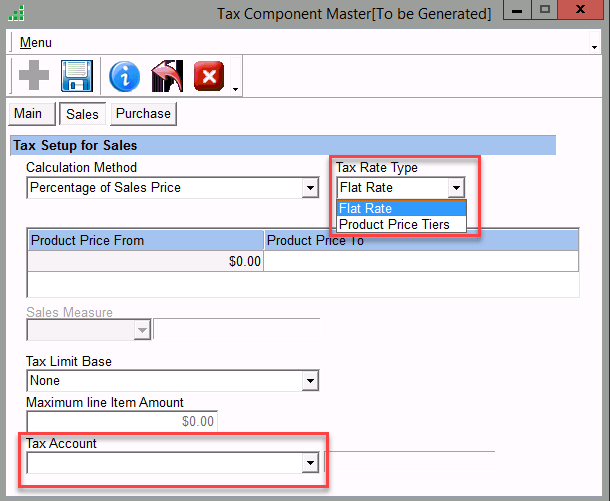Click the red arrow Undo icon
This screenshot has height=501, width=610.
point(165,76)
